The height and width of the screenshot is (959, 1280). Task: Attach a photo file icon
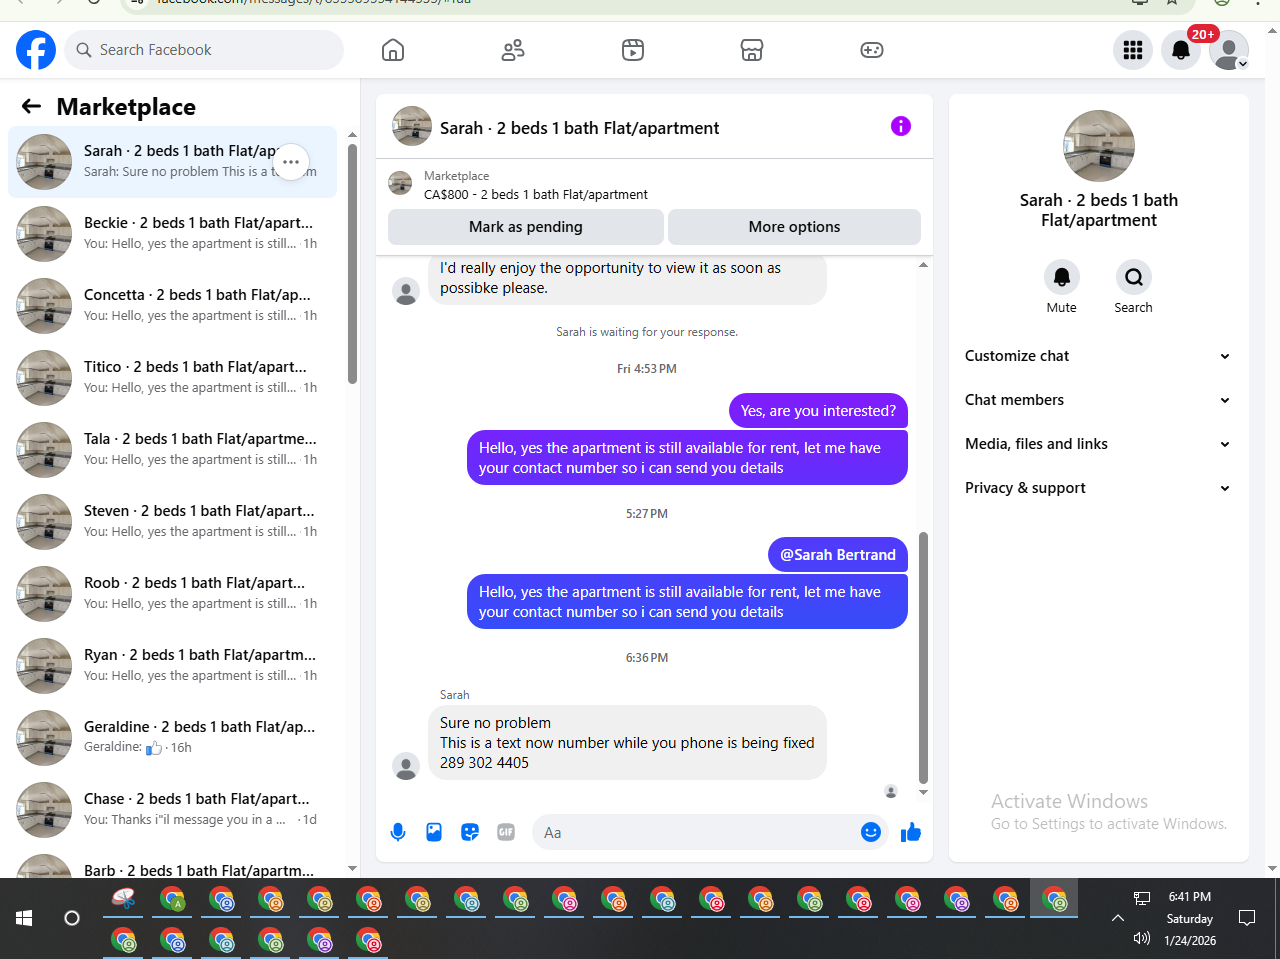(434, 832)
